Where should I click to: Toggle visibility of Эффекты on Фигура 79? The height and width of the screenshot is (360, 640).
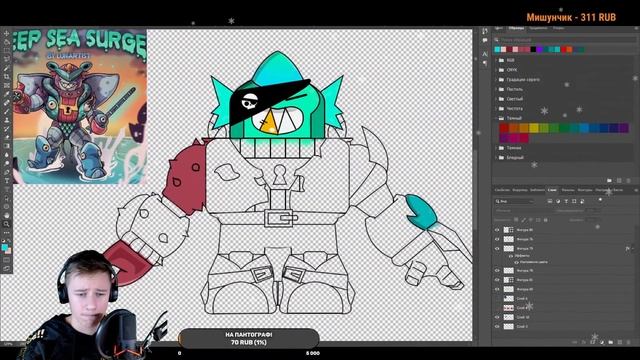pyautogui.click(x=511, y=256)
